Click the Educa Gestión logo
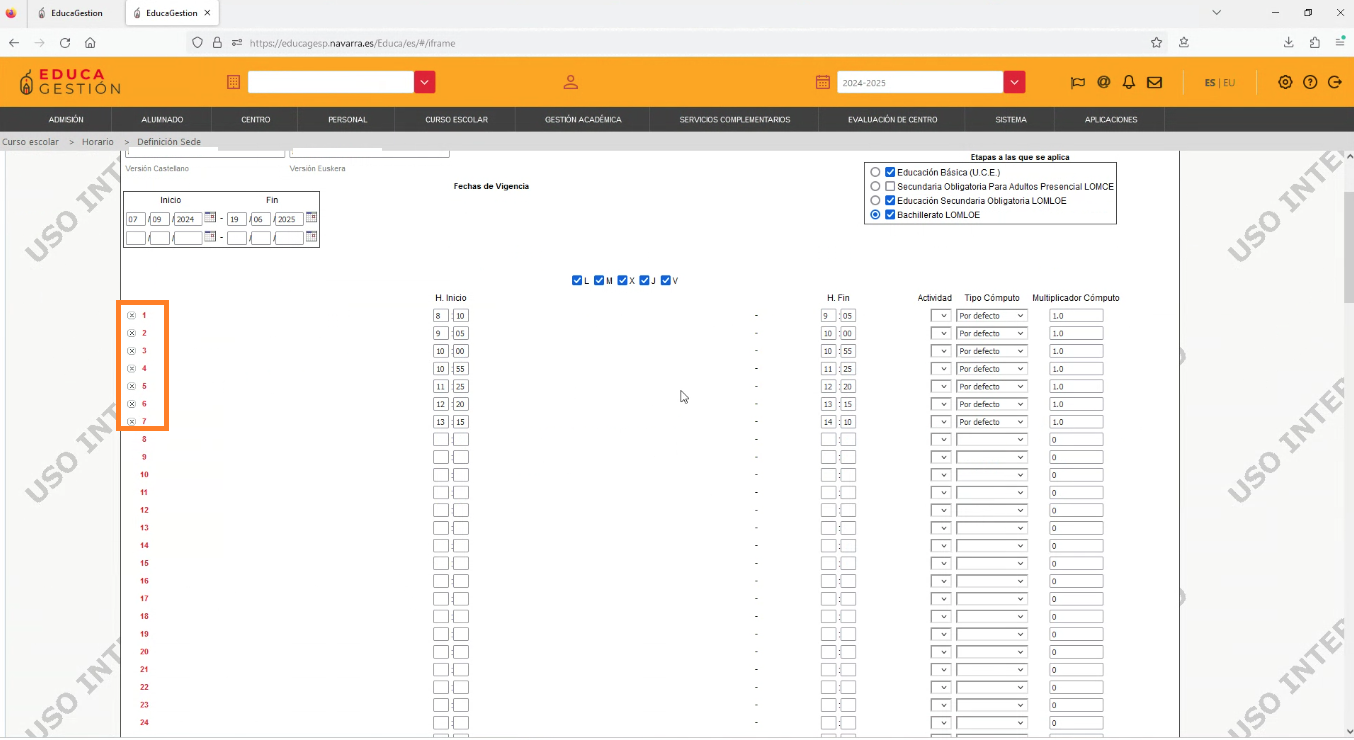 [x=70, y=82]
